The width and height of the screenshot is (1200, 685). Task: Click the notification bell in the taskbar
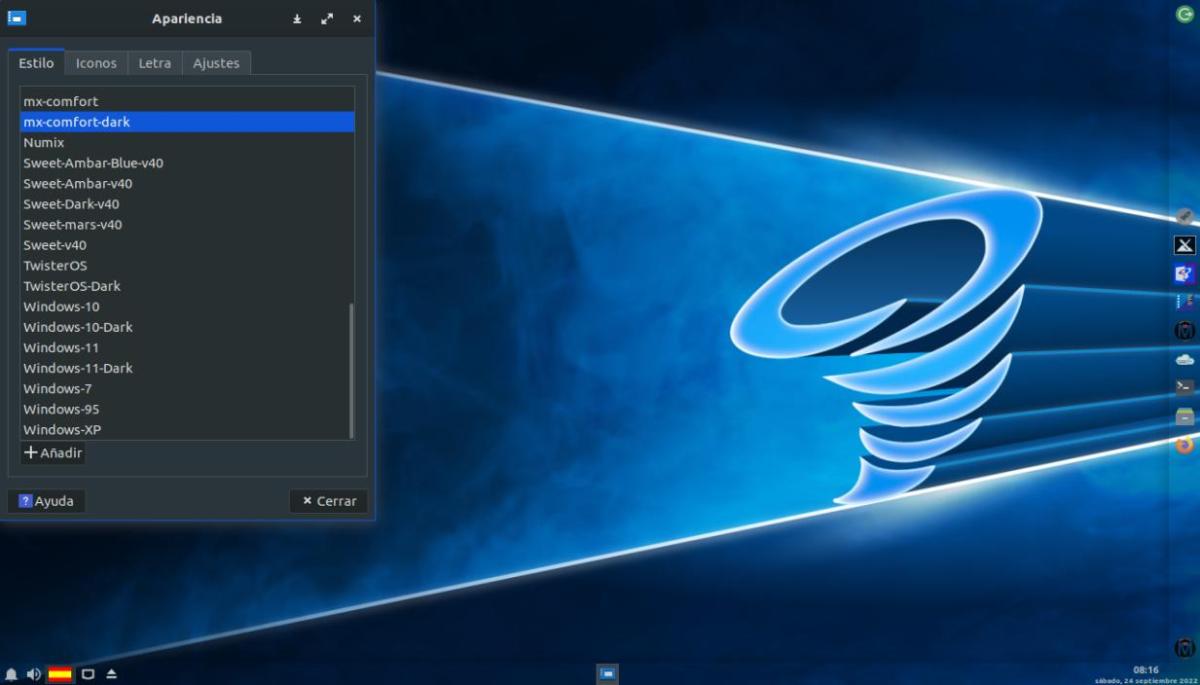(11, 674)
